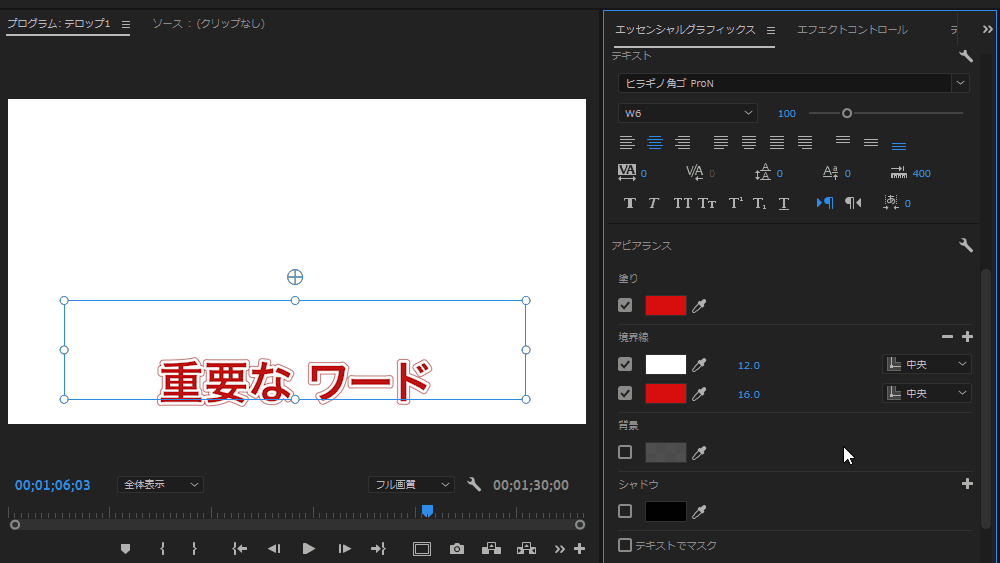Export frame with camera icon
Screen dimensions: 1000x563
point(457,549)
